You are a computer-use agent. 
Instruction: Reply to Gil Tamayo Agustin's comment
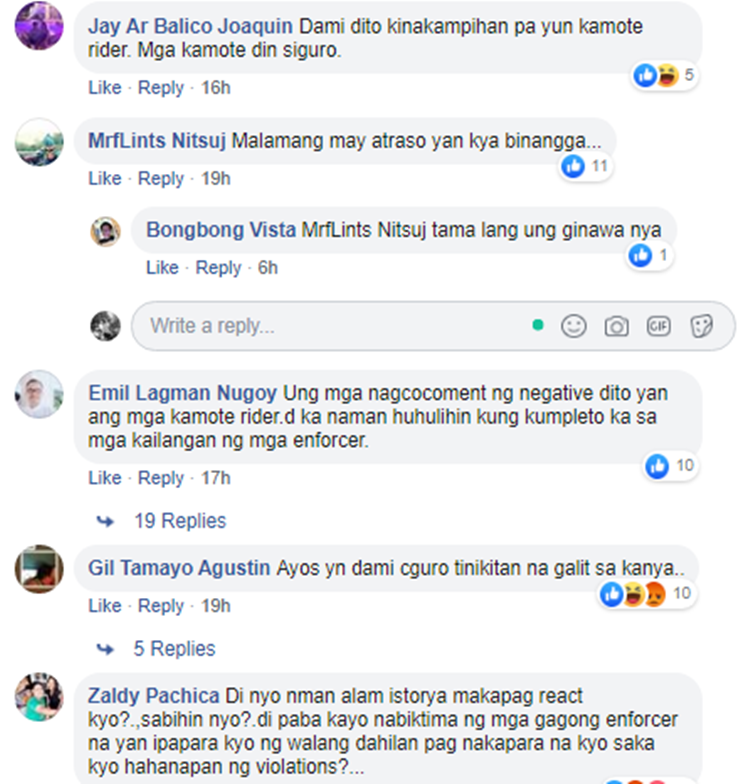[x=161, y=606]
